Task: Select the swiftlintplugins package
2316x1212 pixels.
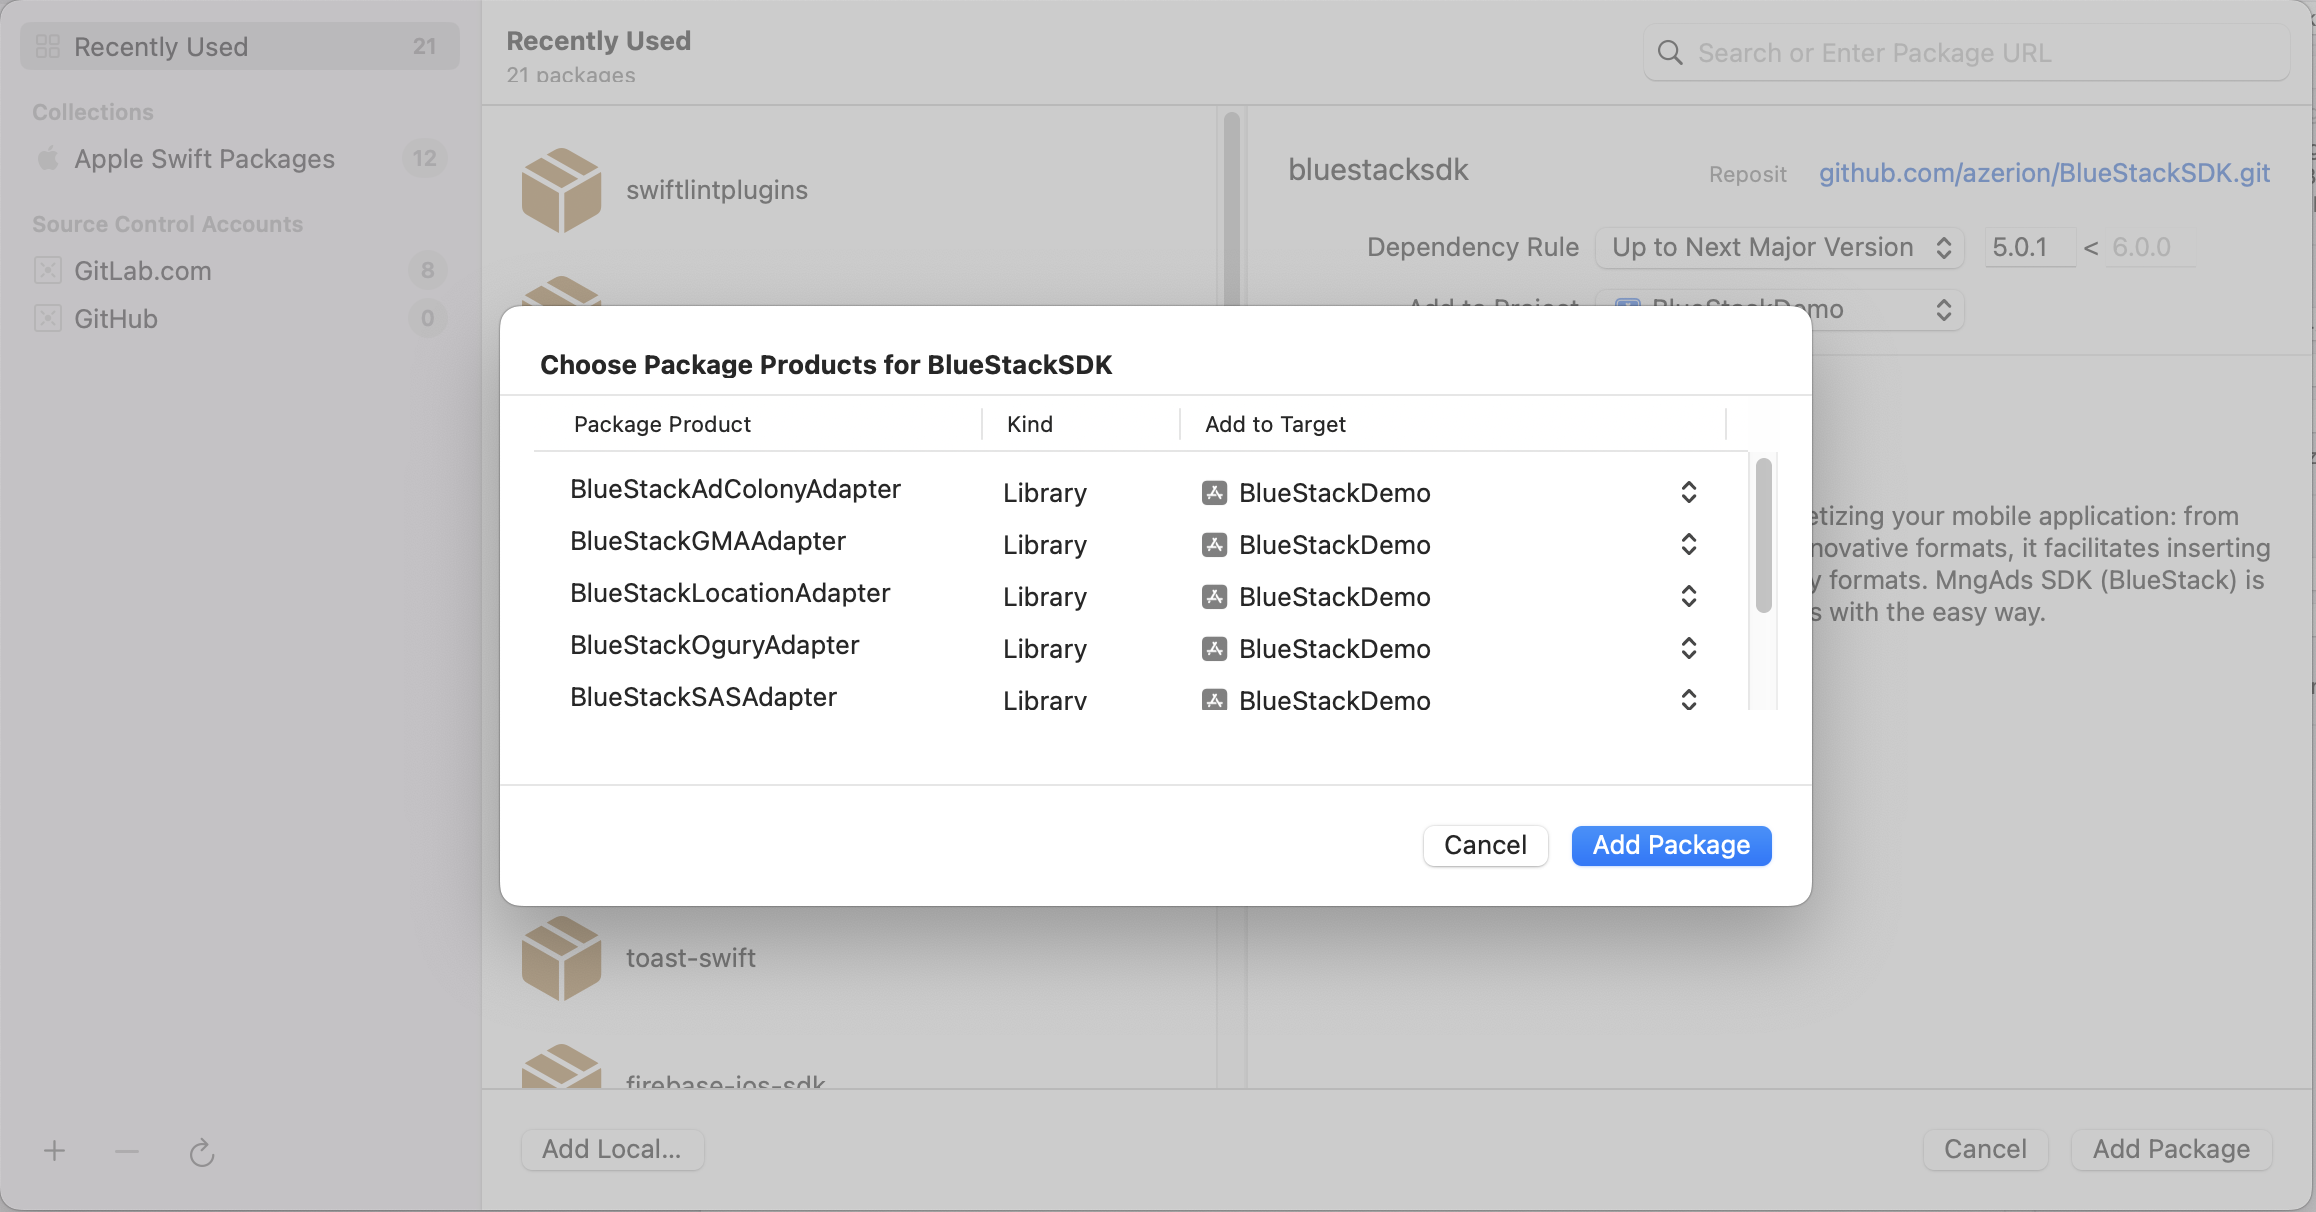Action: click(849, 190)
